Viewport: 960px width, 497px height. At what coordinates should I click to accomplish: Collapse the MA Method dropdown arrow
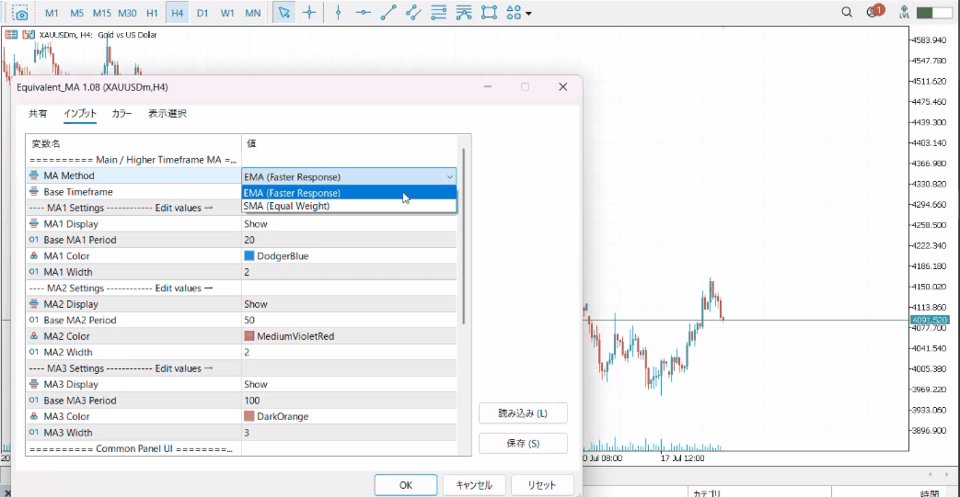click(450, 177)
